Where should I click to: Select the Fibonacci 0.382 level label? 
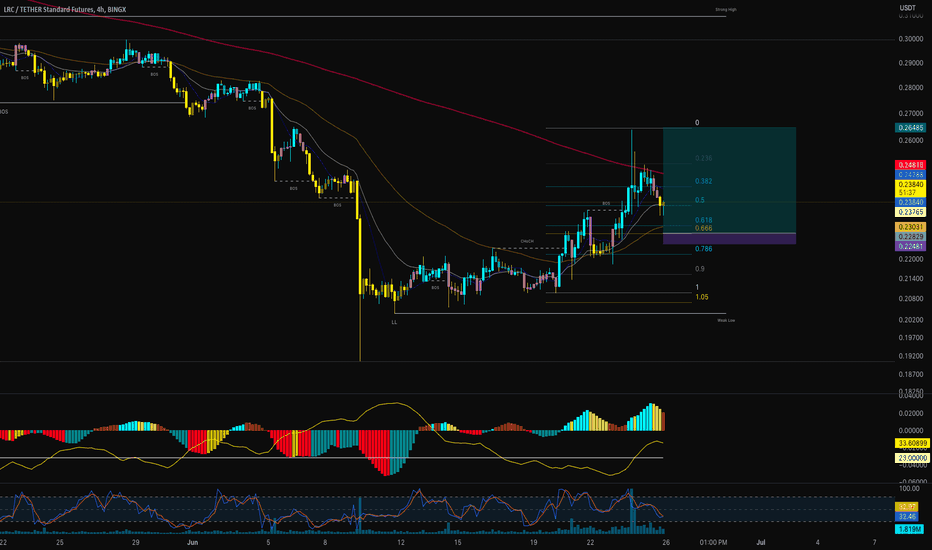(703, 181)
